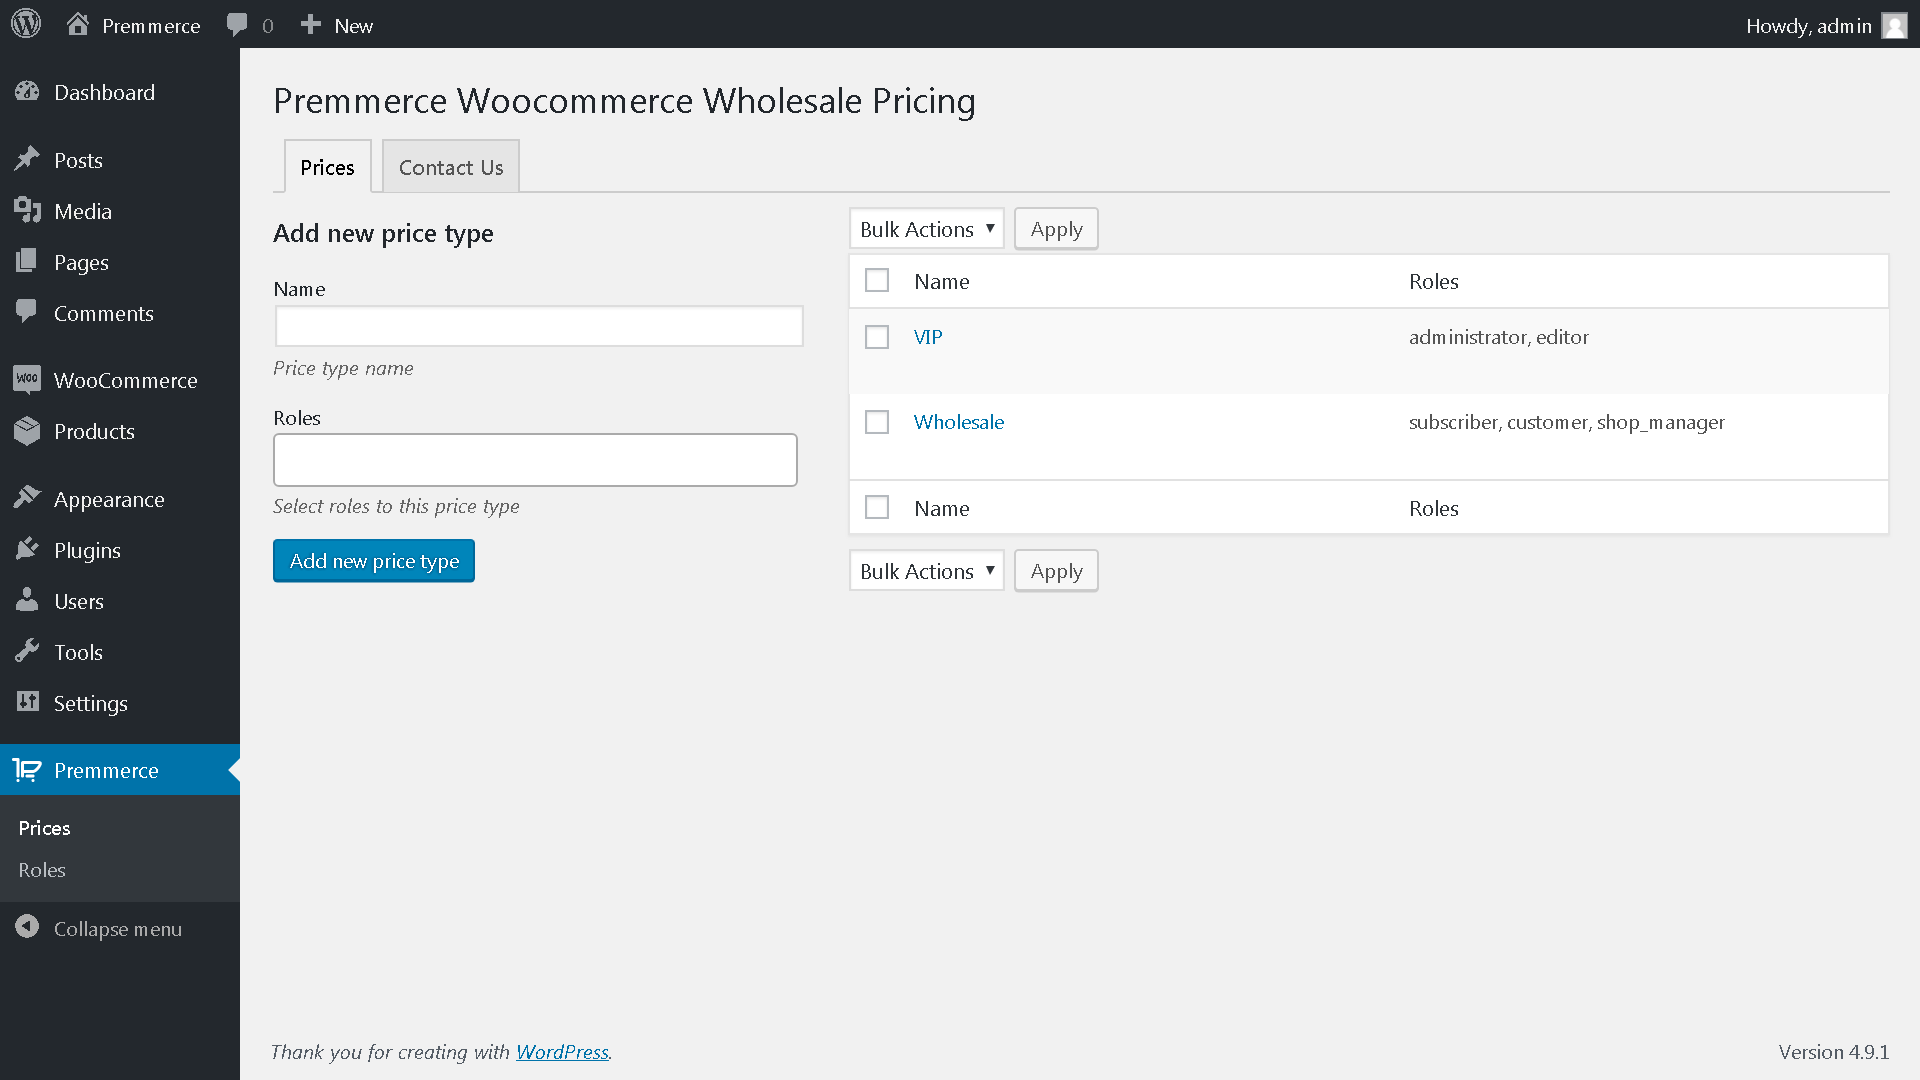Click the Media library icon

pos(27,210)
